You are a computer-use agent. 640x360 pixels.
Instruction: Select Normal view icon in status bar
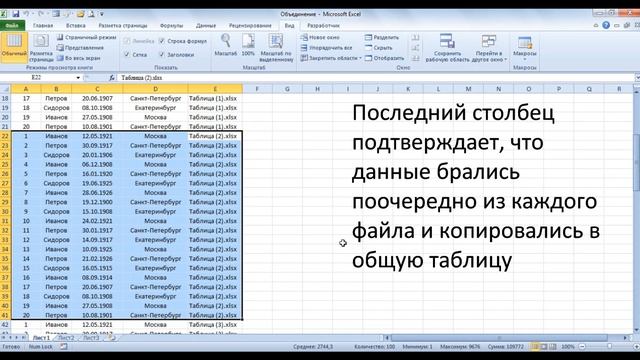(535, 347)
